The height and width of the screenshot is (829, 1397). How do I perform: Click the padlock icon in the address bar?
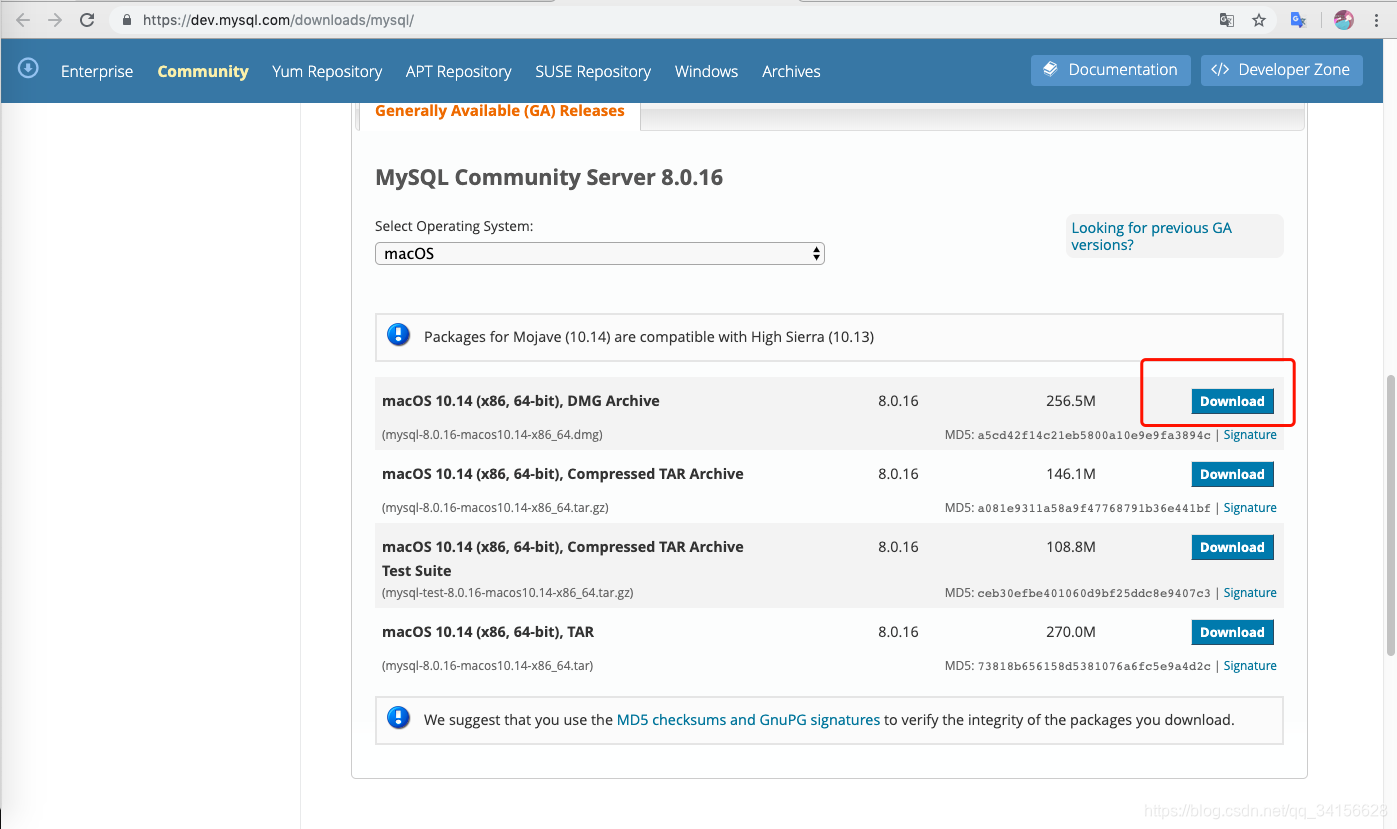(x=126, y=20)
